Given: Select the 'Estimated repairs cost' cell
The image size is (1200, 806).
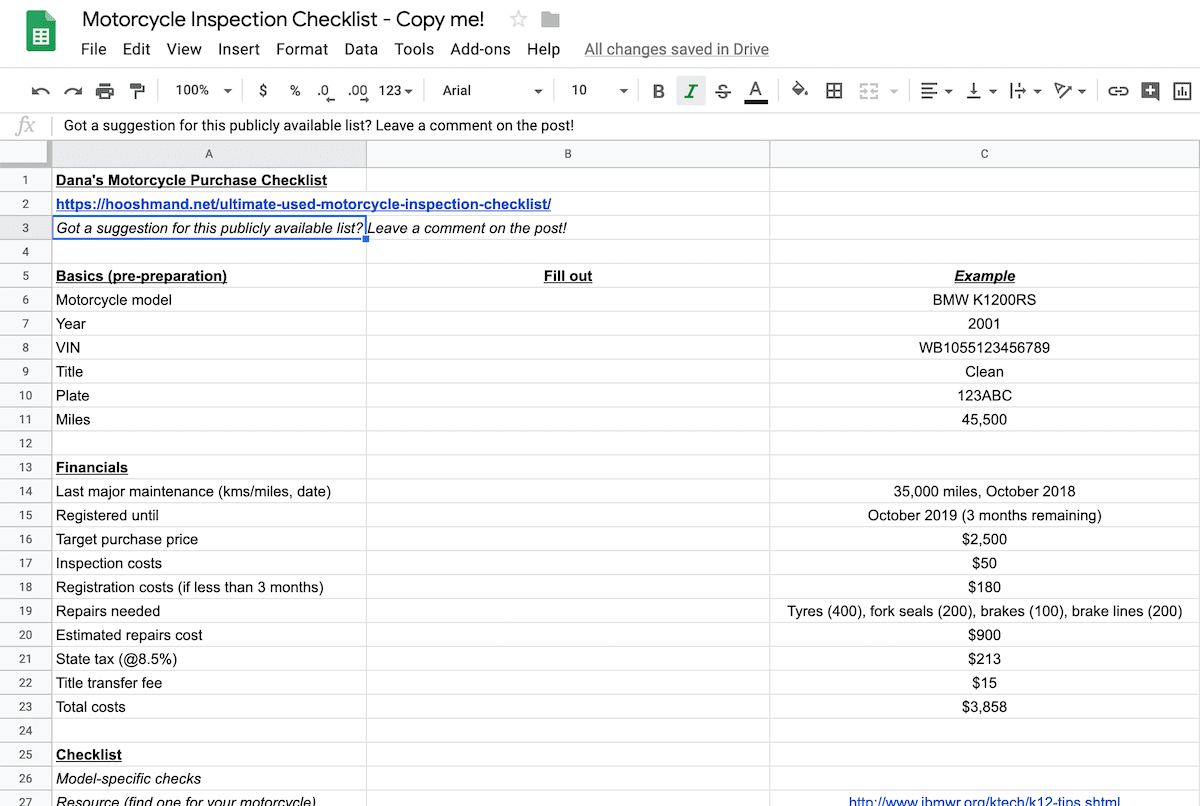Looking at the screenshot, I should 209,635.
